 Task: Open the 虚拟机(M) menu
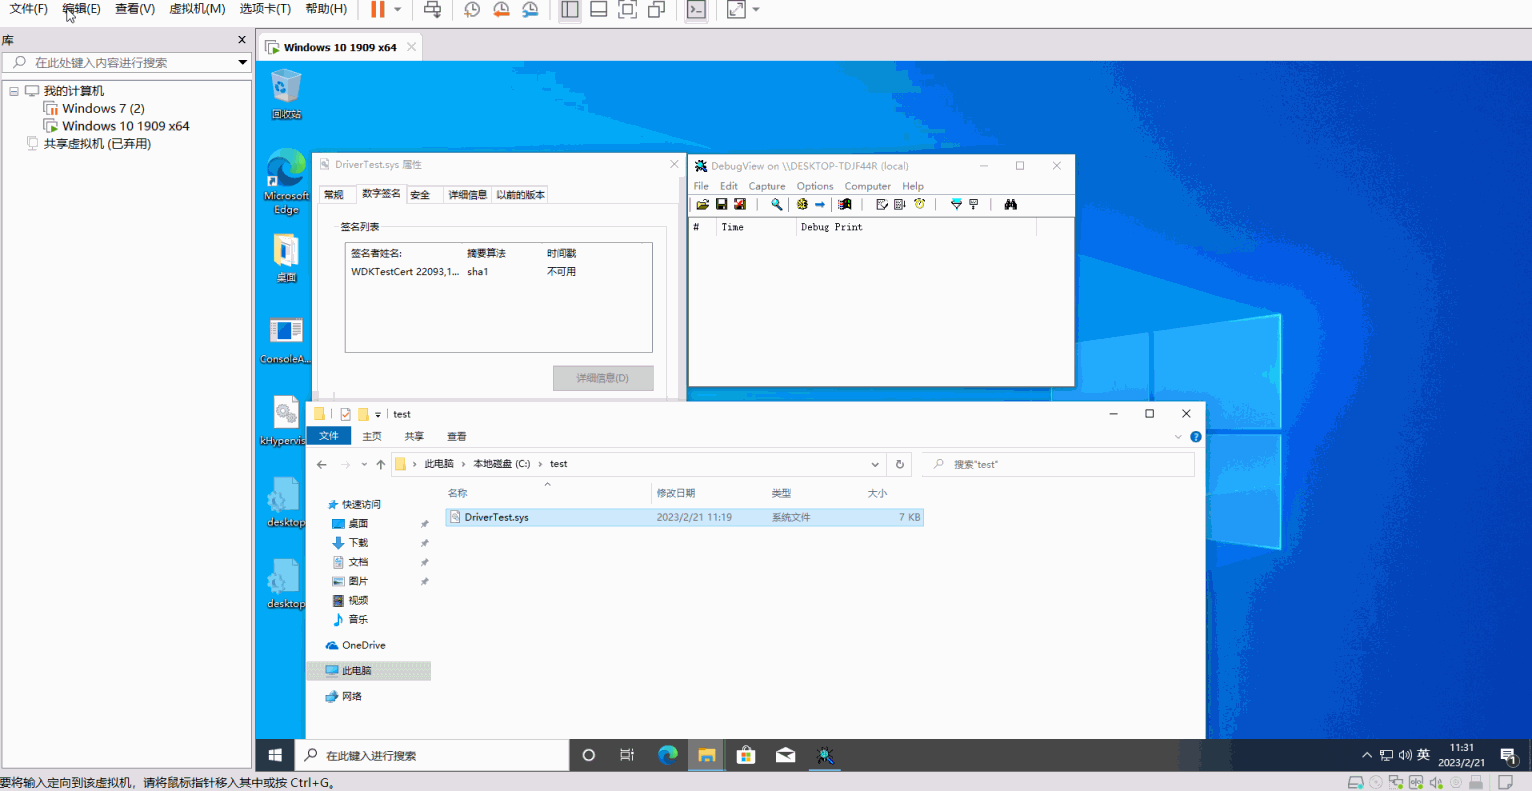197,9
